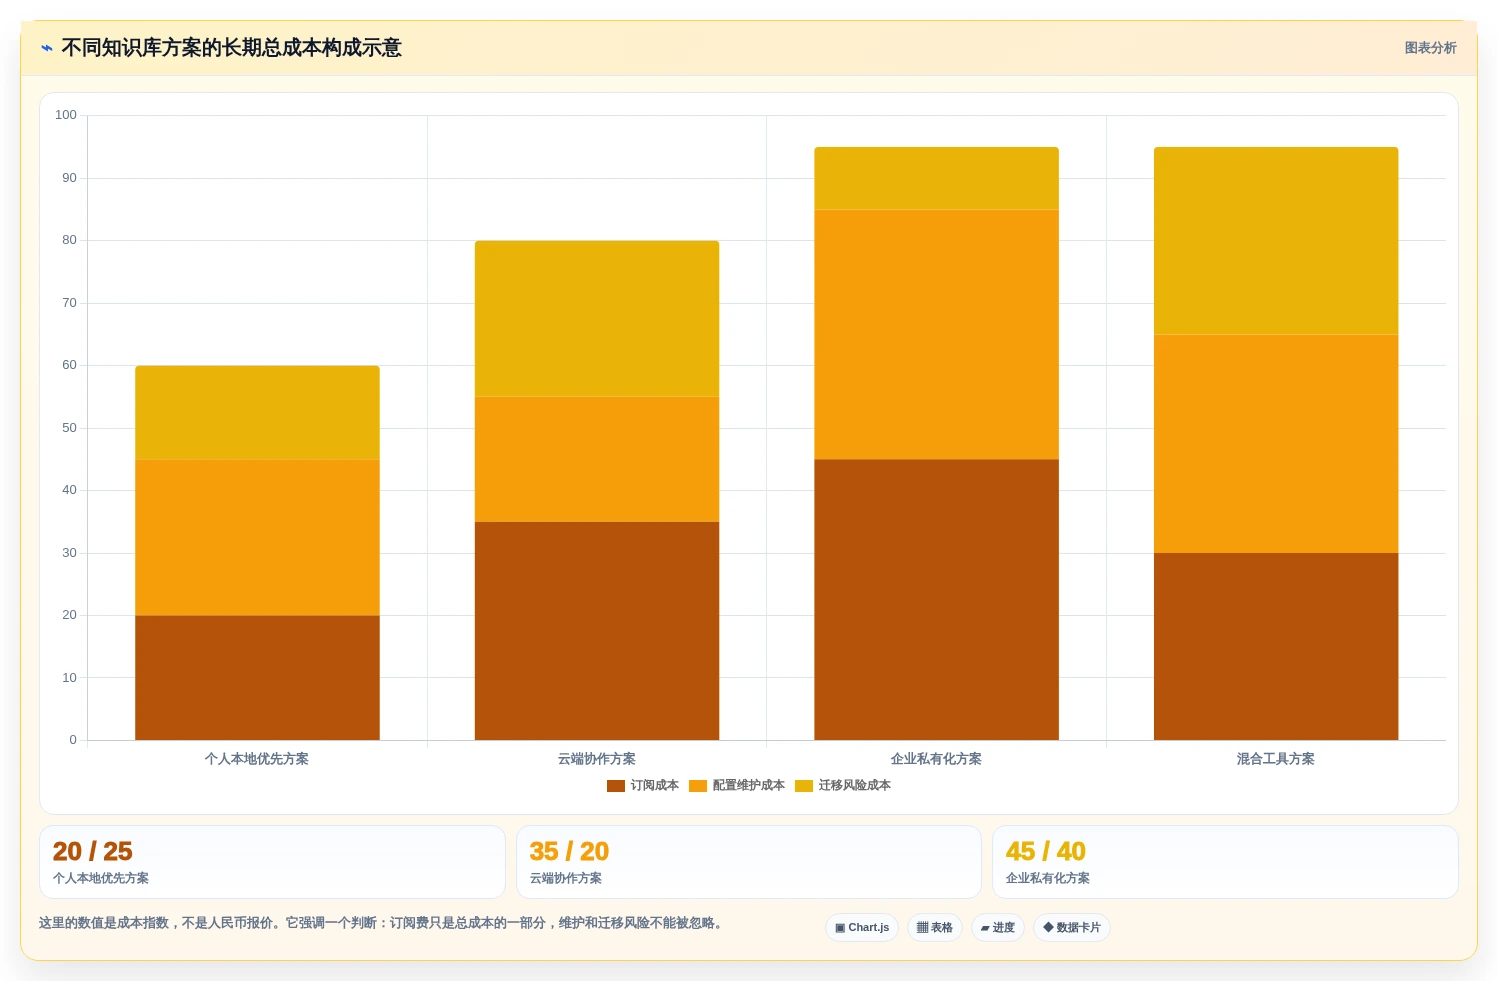1498x981 pixels.
Task: Open the 20 / 25 个人本地优先方案 data card
Action: pos(272,862)
